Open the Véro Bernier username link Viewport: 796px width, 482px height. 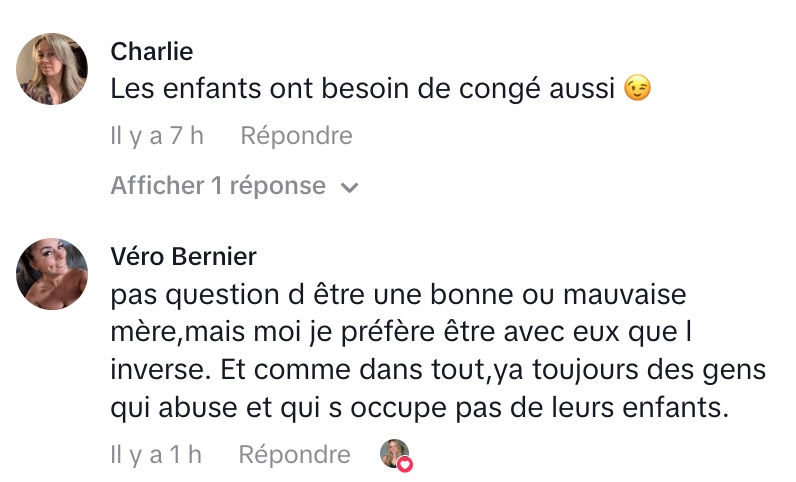click(183, 256)
